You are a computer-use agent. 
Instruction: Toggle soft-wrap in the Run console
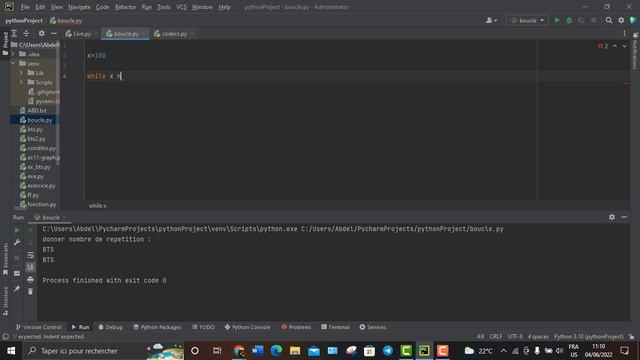30,255
